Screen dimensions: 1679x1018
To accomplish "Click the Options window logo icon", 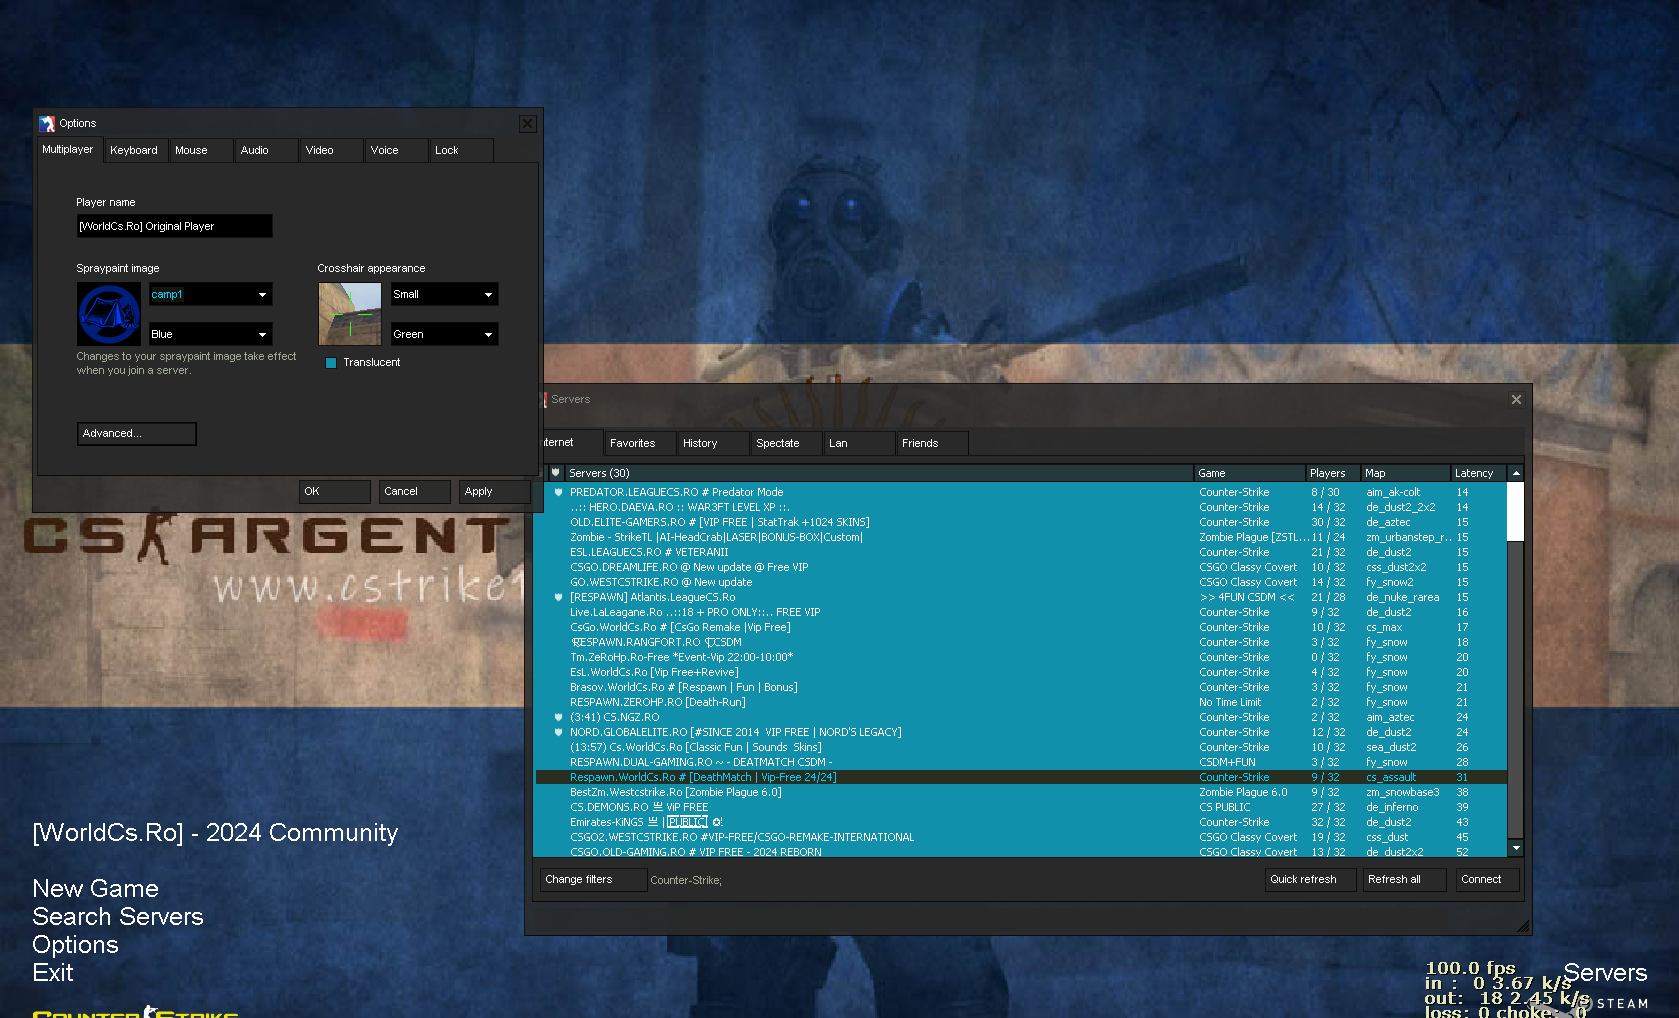I will click(47, 124).
